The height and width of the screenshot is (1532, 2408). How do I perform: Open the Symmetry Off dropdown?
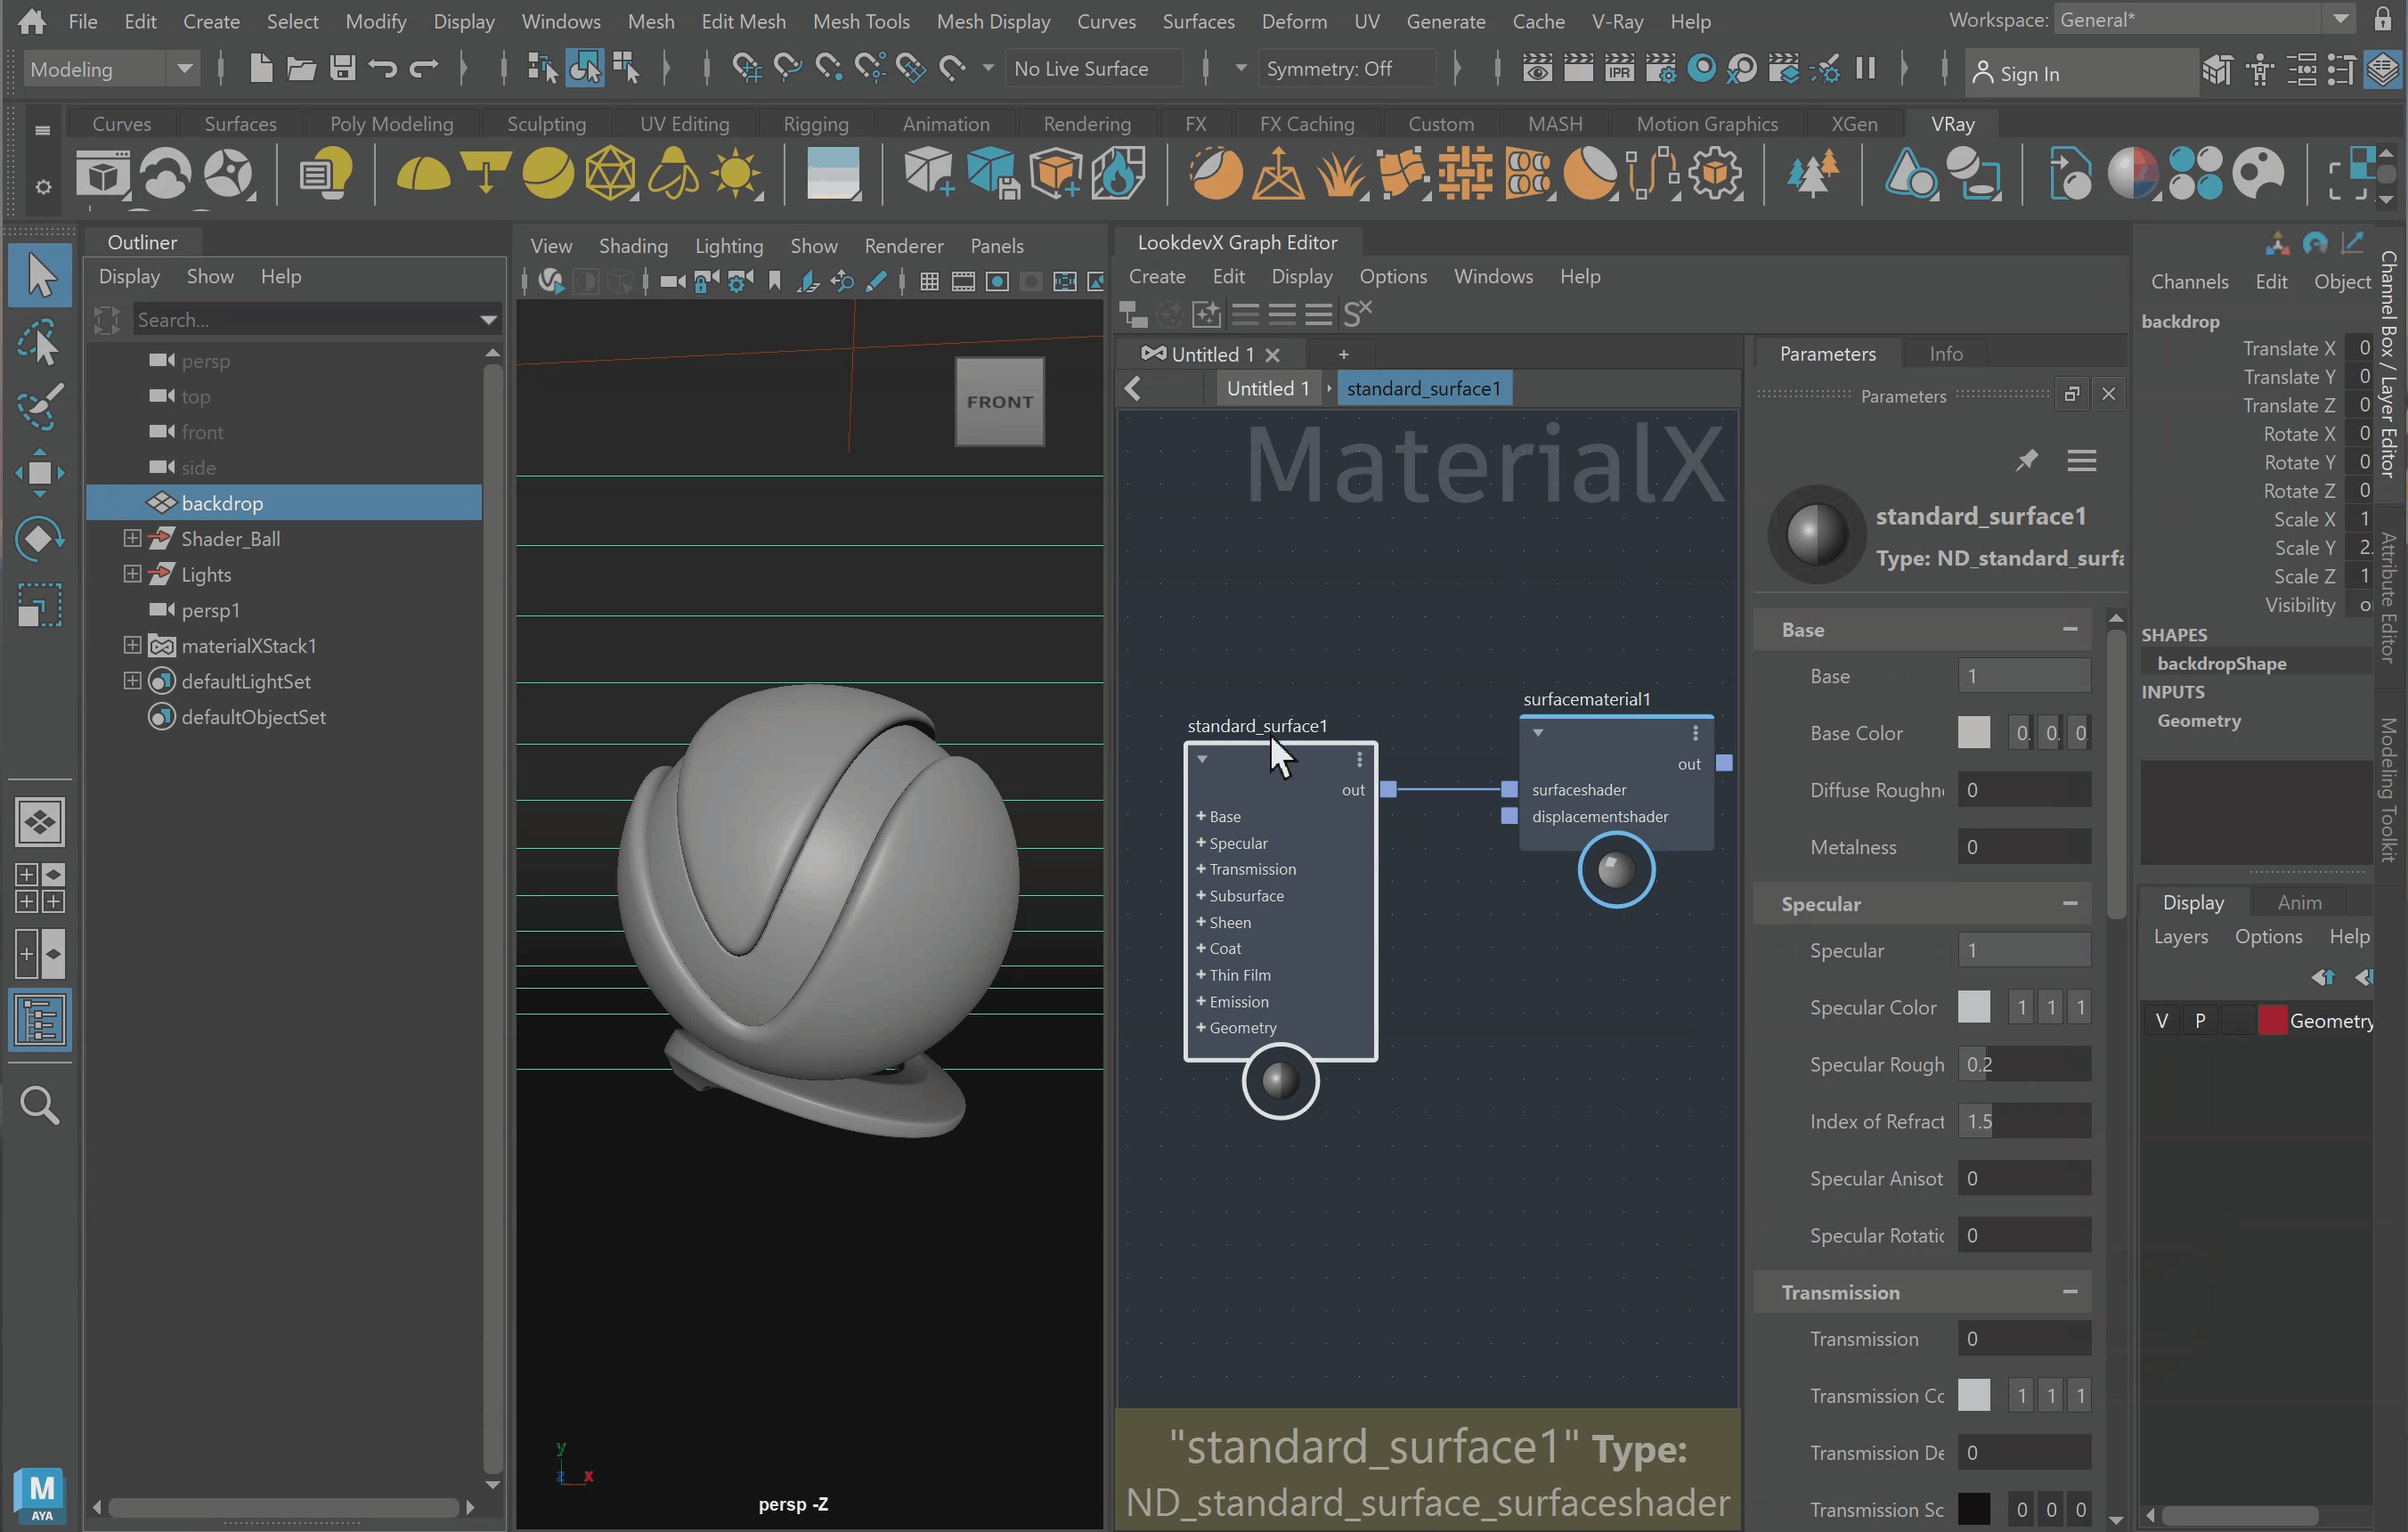[x=1346, y=69]
